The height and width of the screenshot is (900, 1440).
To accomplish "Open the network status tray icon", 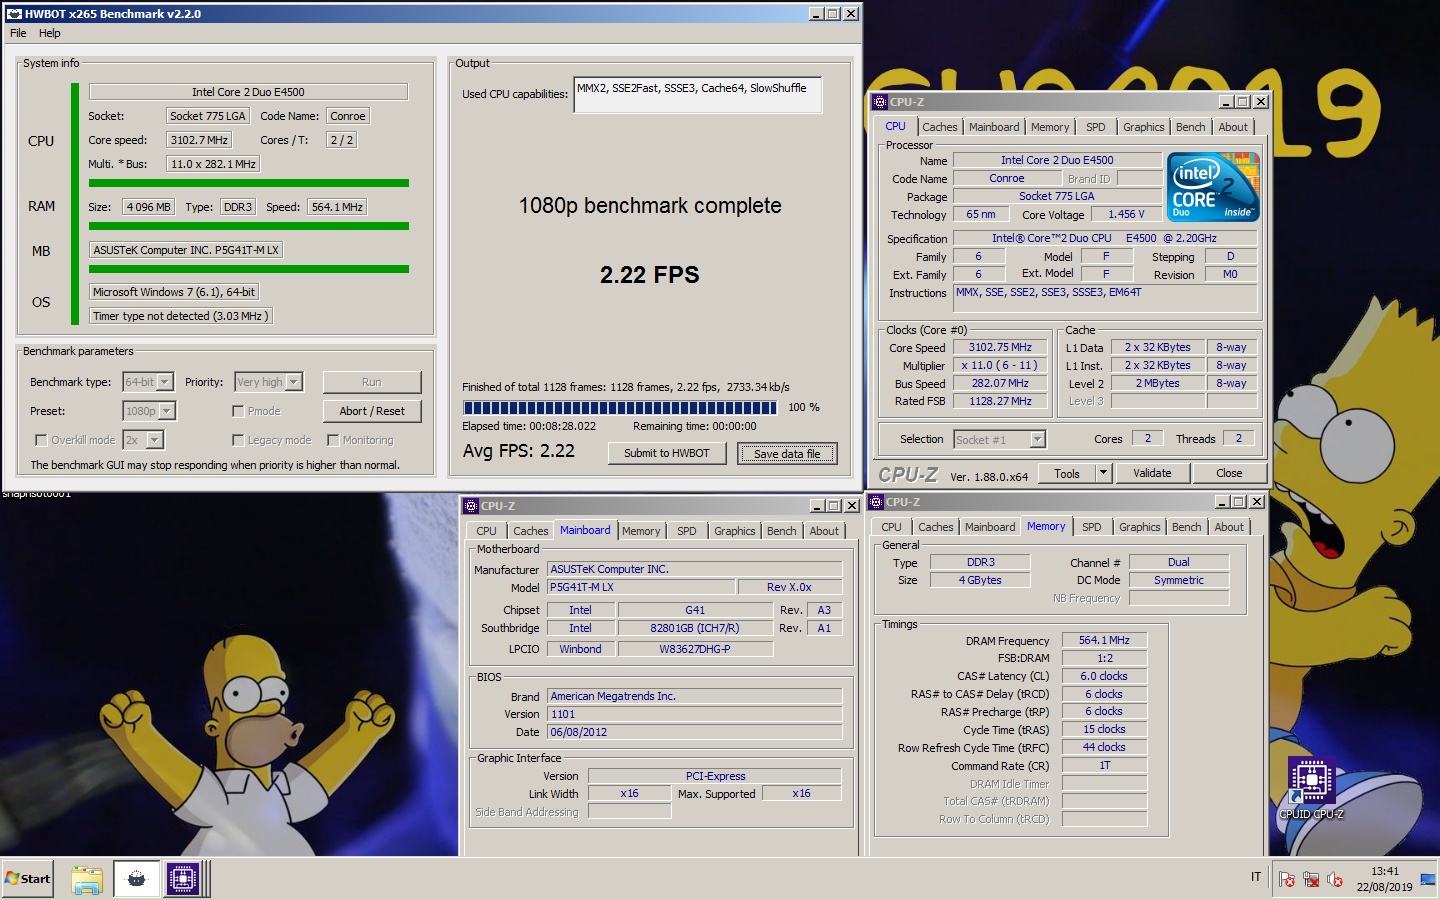I will click(x=1311, y=880).
